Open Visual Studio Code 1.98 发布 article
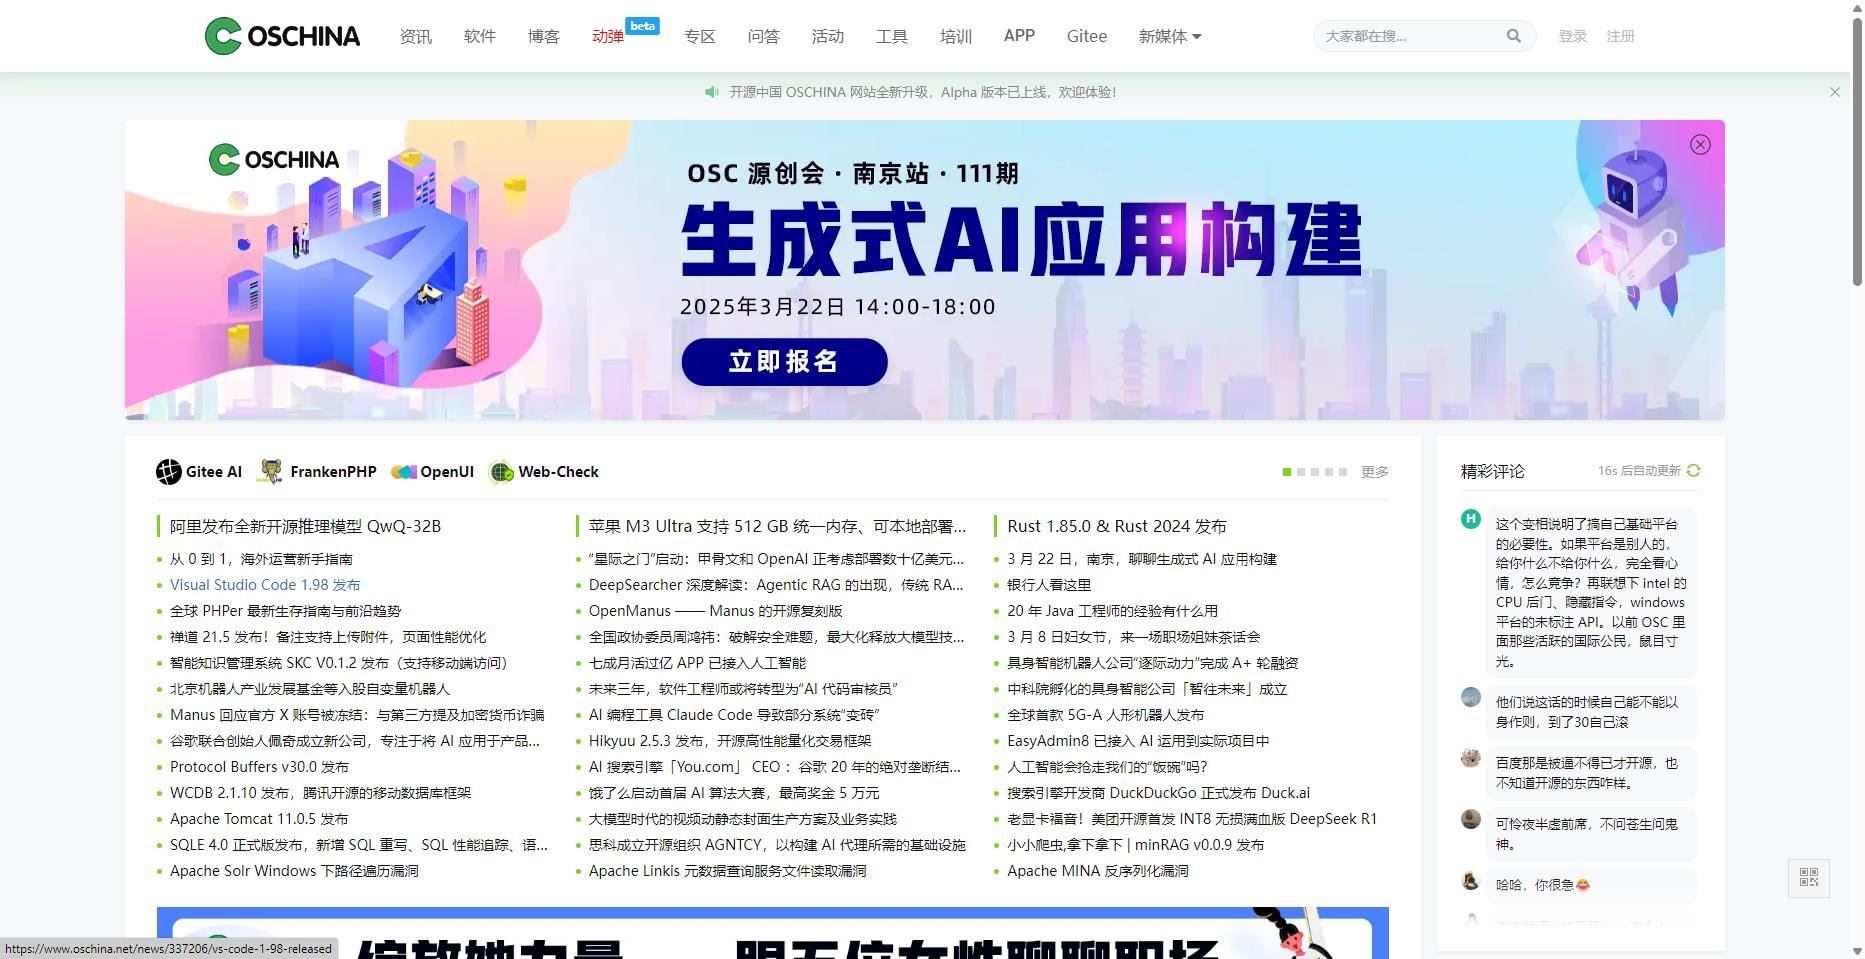Screen dimensions: 1865x959 tap(265, 585)
